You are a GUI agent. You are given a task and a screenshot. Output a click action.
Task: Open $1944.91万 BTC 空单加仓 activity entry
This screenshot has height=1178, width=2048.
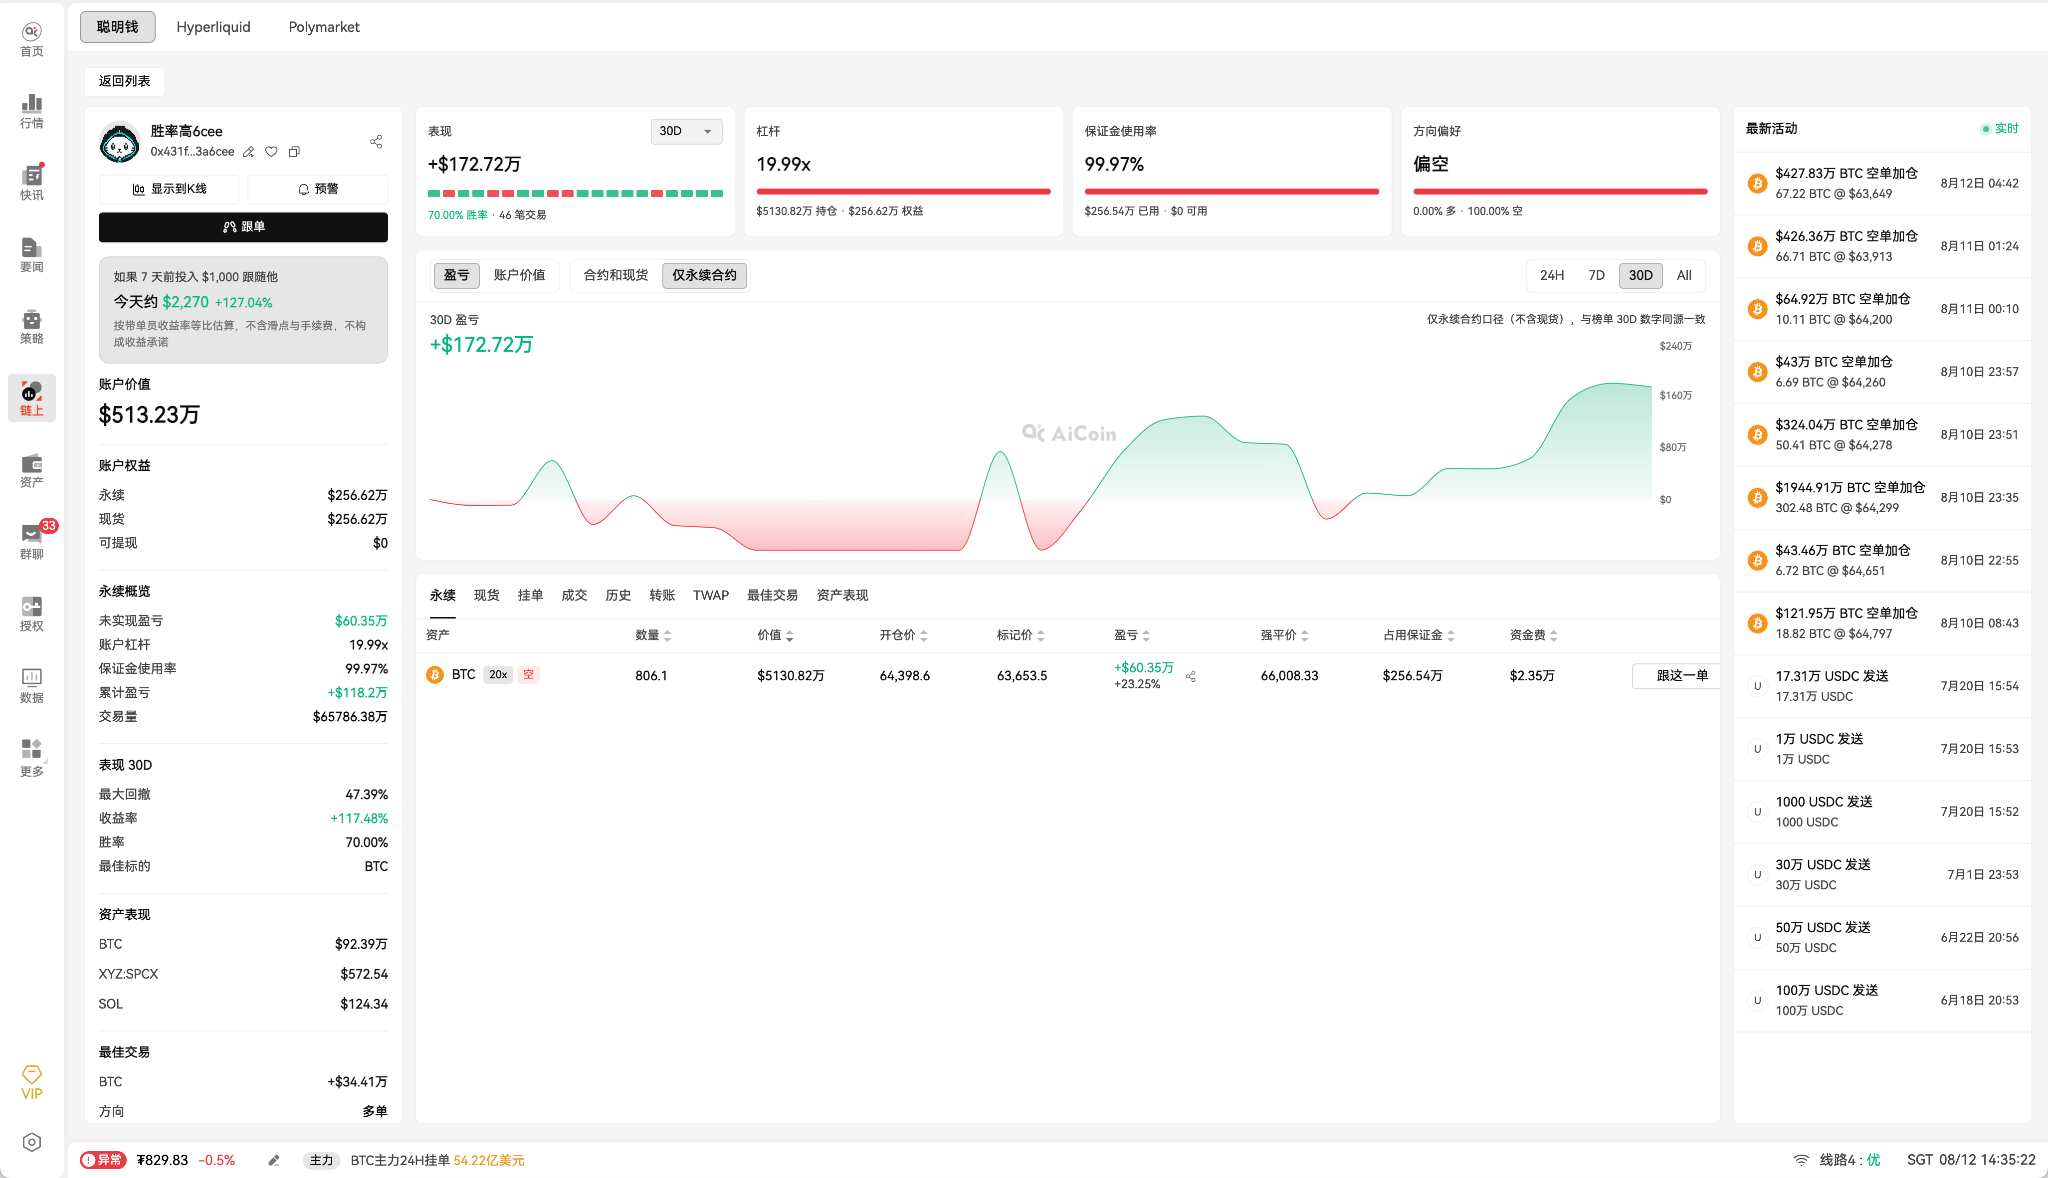point(1882,497)
